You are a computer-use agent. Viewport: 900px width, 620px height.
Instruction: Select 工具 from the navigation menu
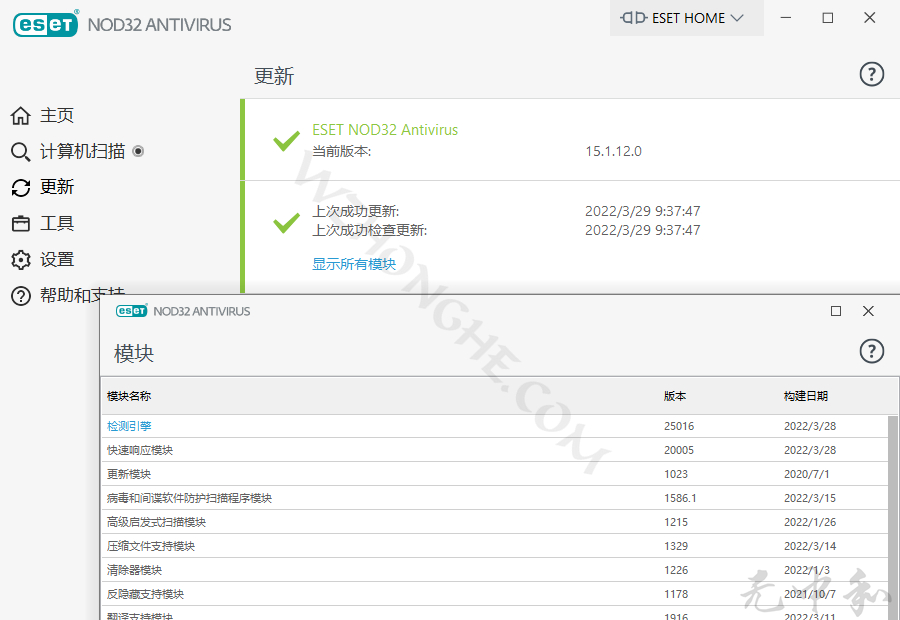click(58, 223)
